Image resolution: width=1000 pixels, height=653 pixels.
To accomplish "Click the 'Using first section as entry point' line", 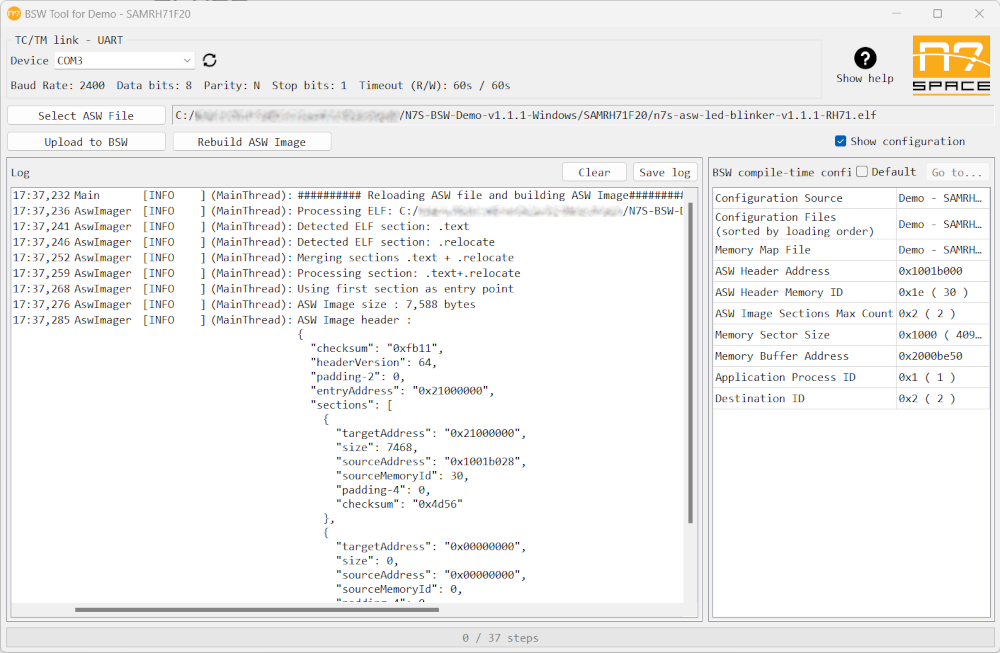I will click(405, 289).
